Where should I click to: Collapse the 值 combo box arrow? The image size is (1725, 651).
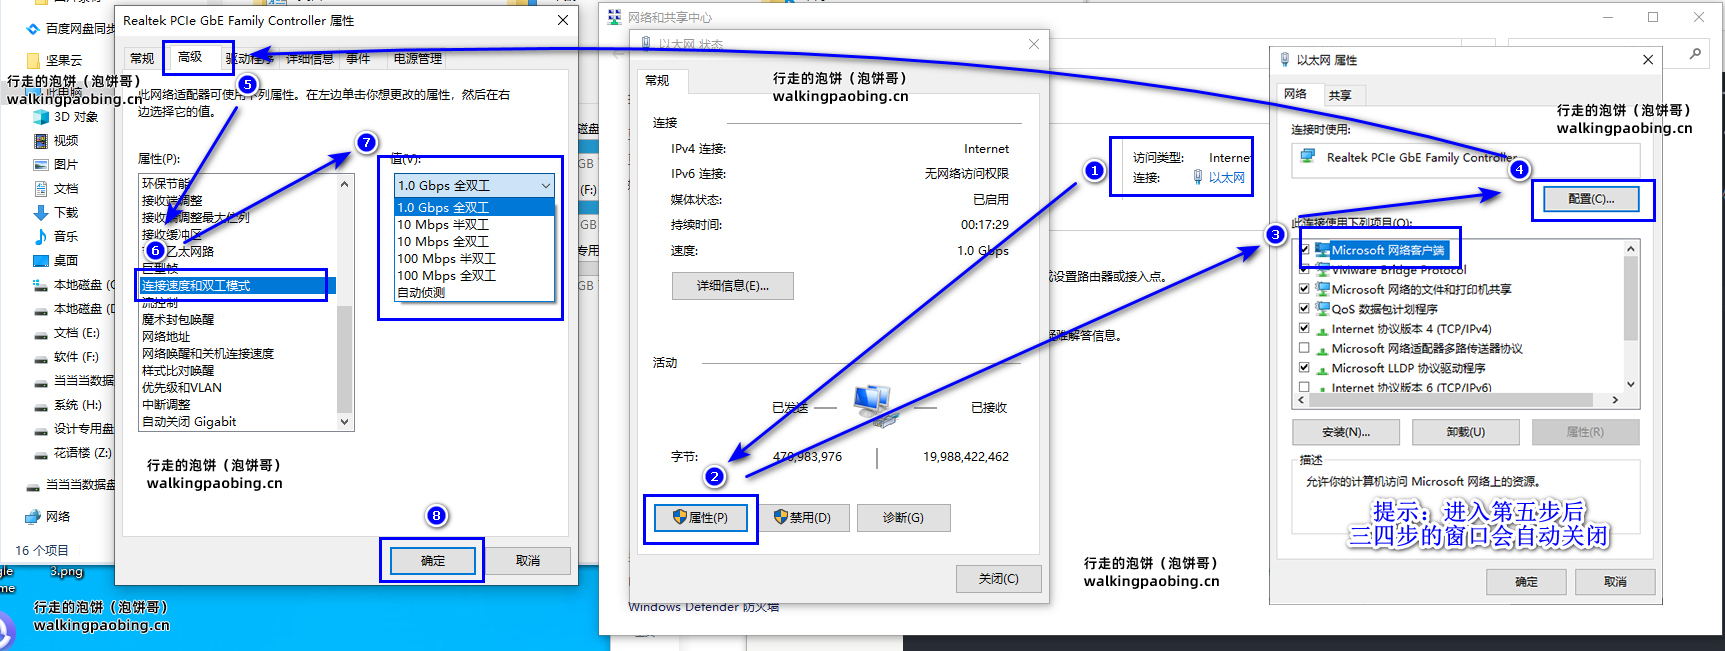[x=545, y=186]
